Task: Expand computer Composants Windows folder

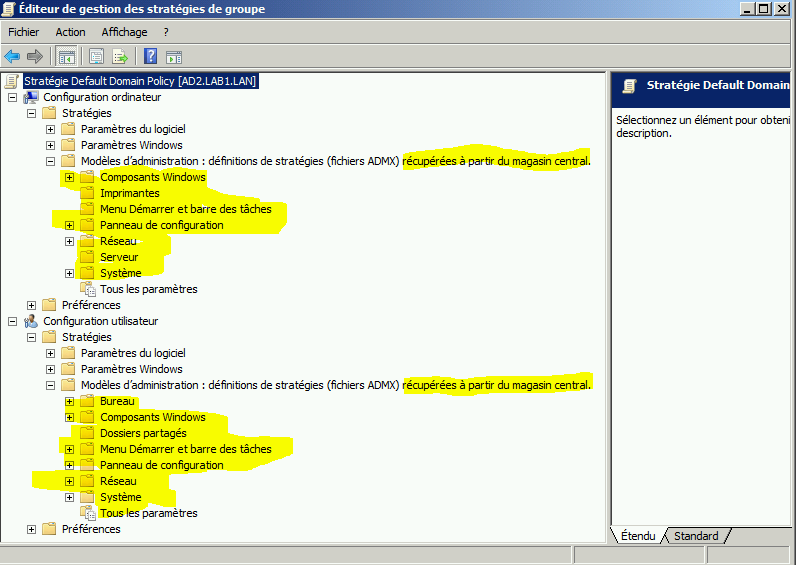Action: (x=70, y=177)
